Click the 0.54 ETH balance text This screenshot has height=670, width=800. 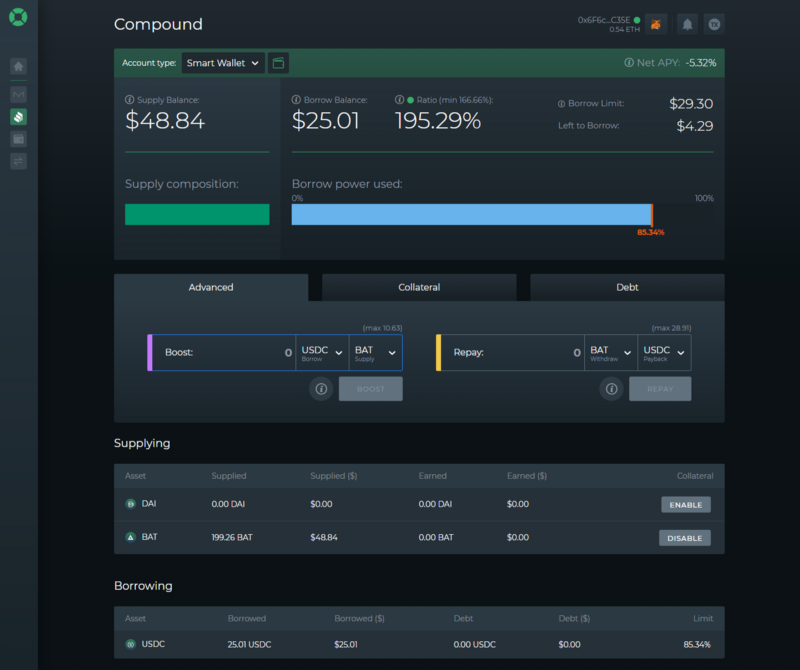[624, 30]
